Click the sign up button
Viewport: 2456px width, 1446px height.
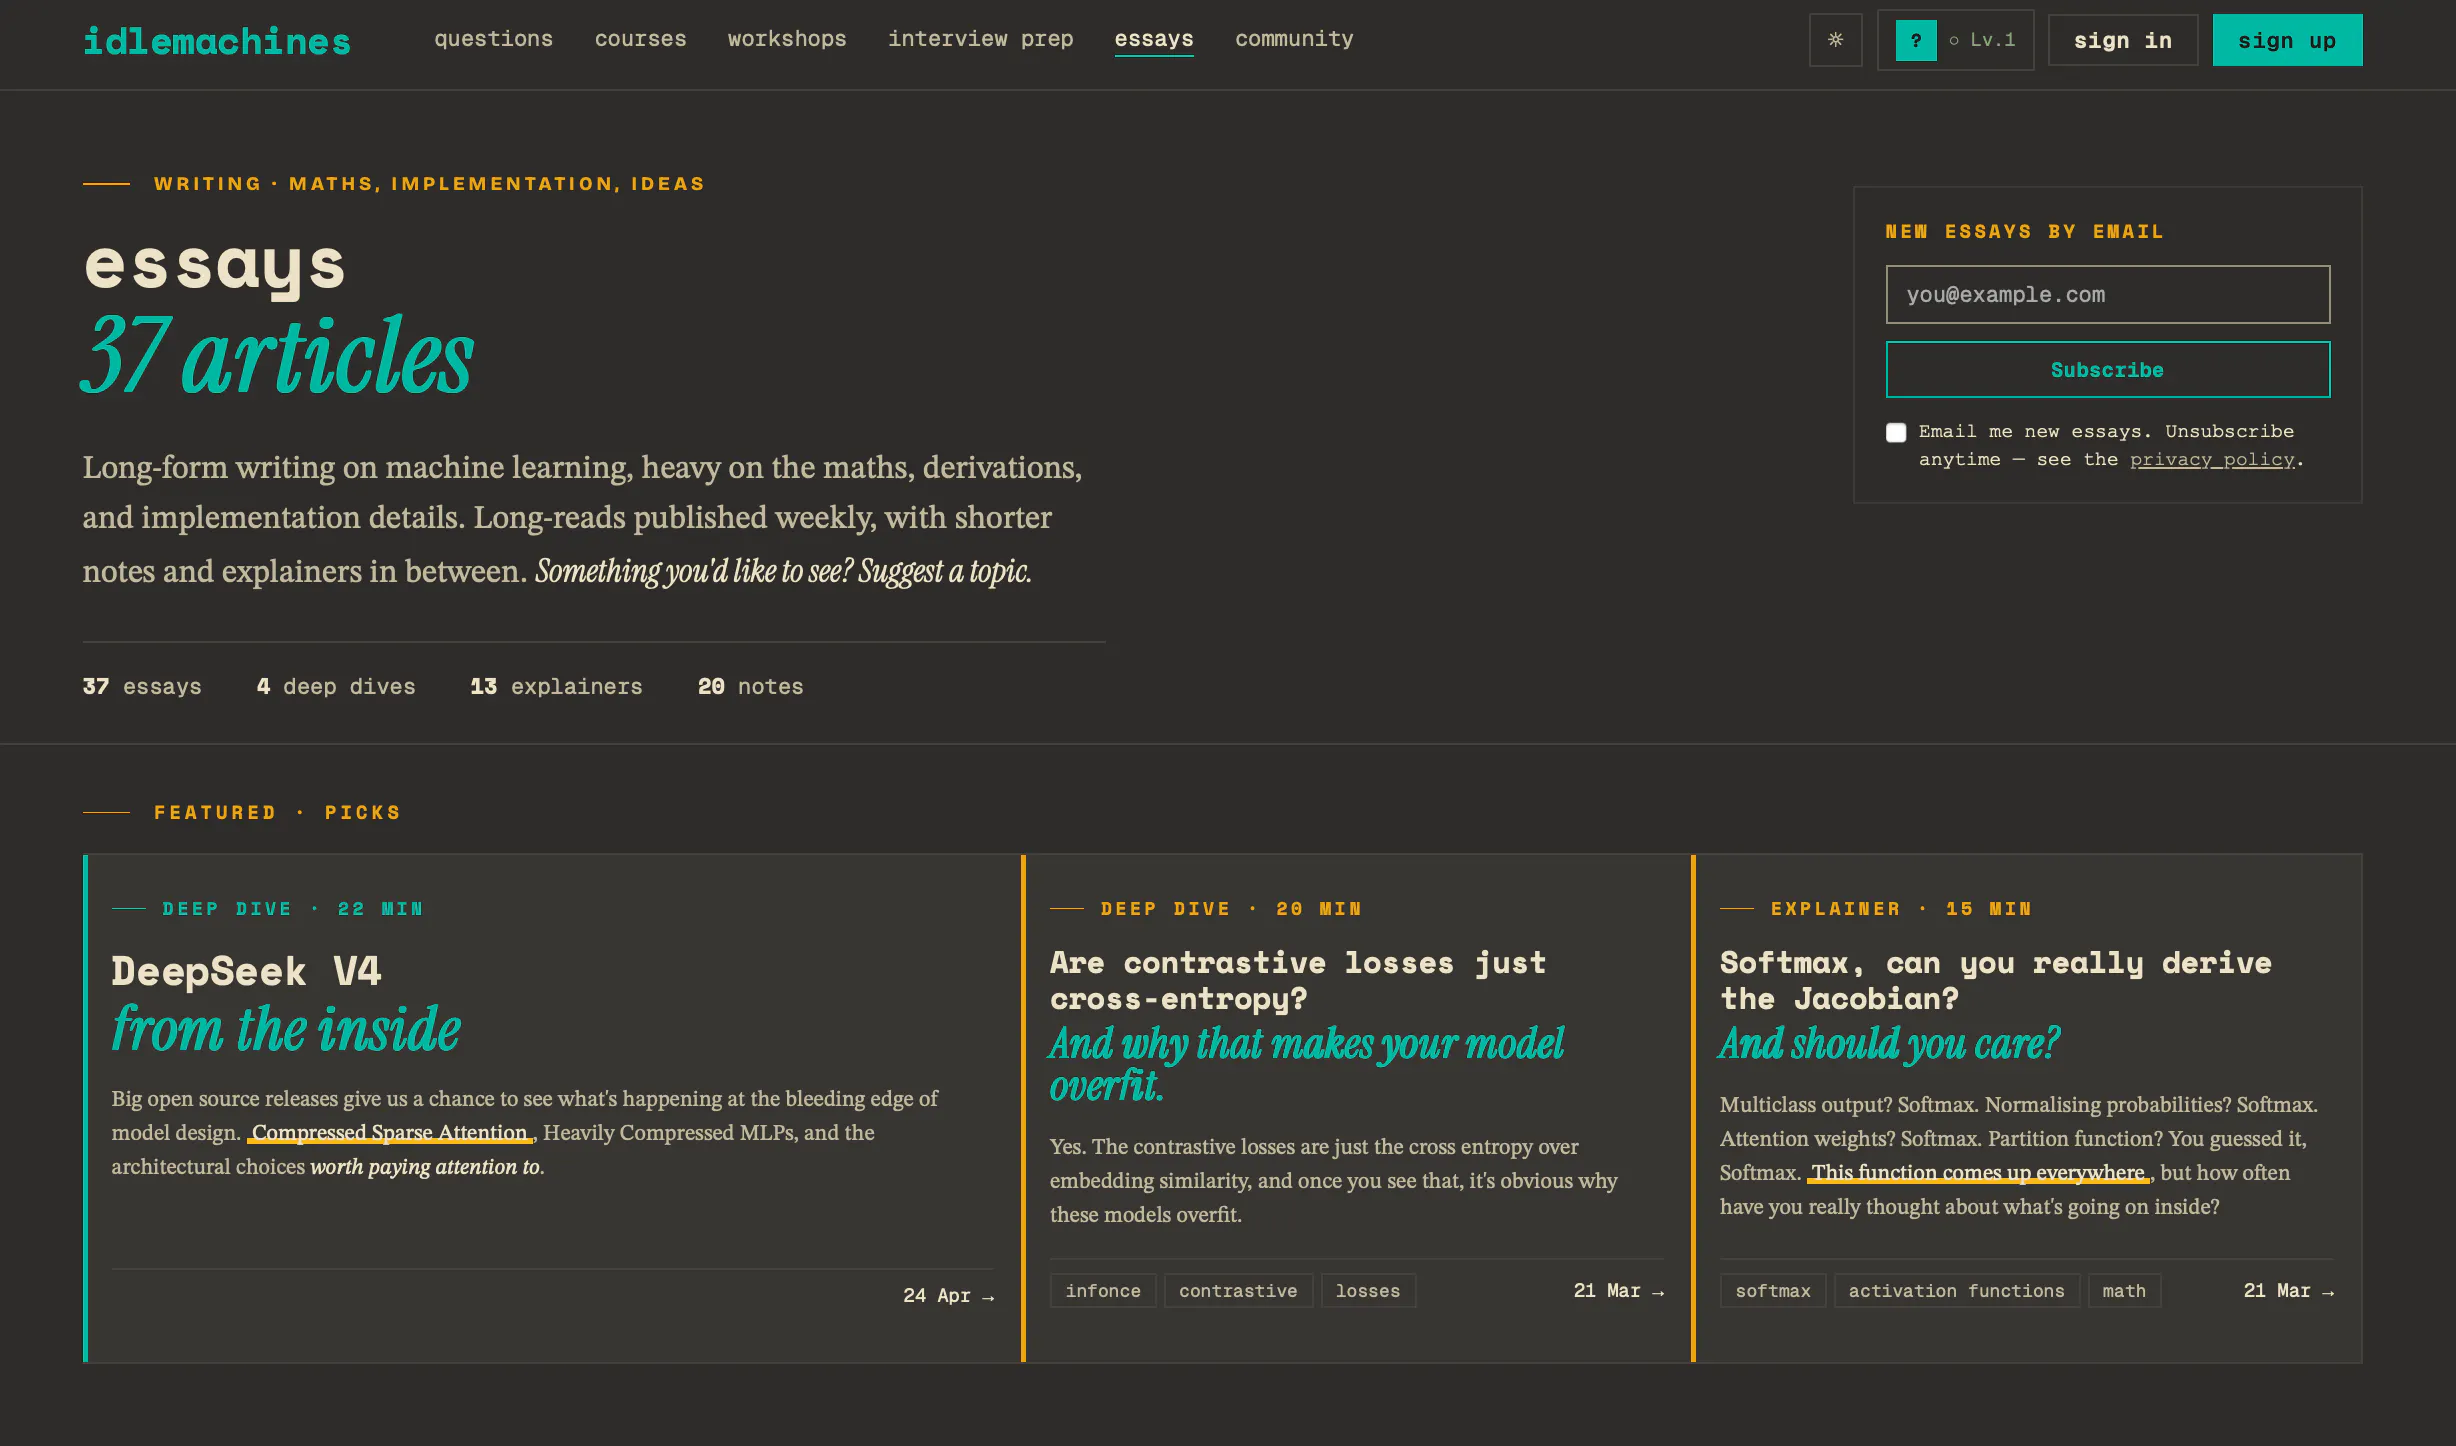click(x=2288, y=40)
